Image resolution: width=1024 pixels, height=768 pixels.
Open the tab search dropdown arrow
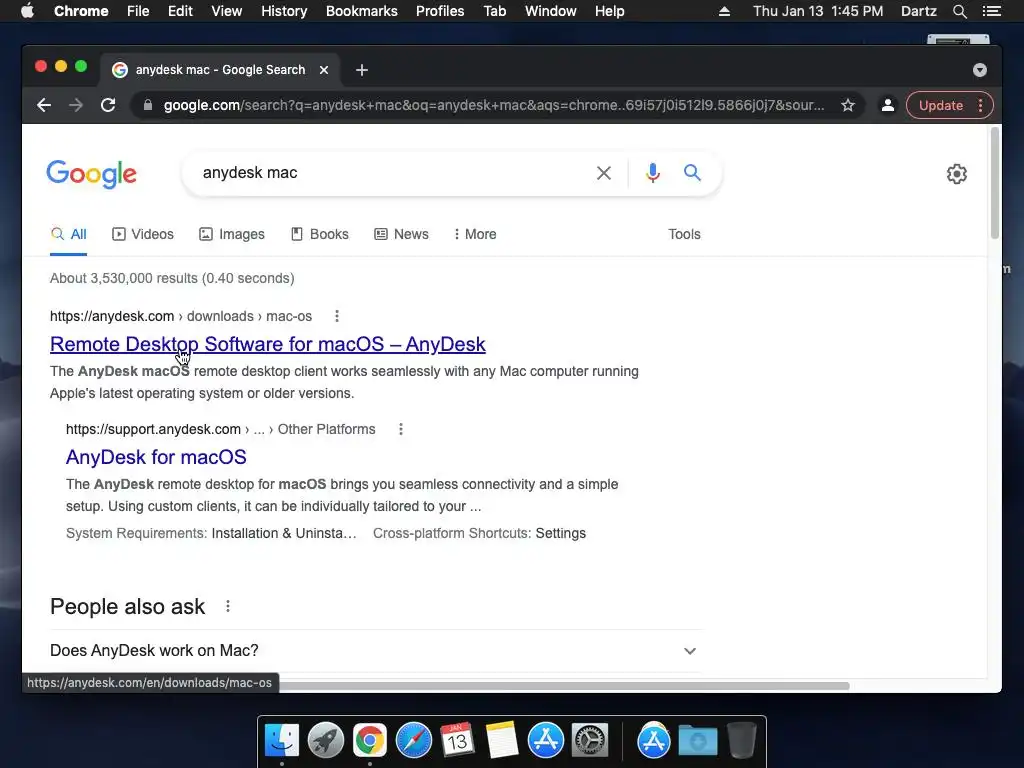(x=980, y=70)
